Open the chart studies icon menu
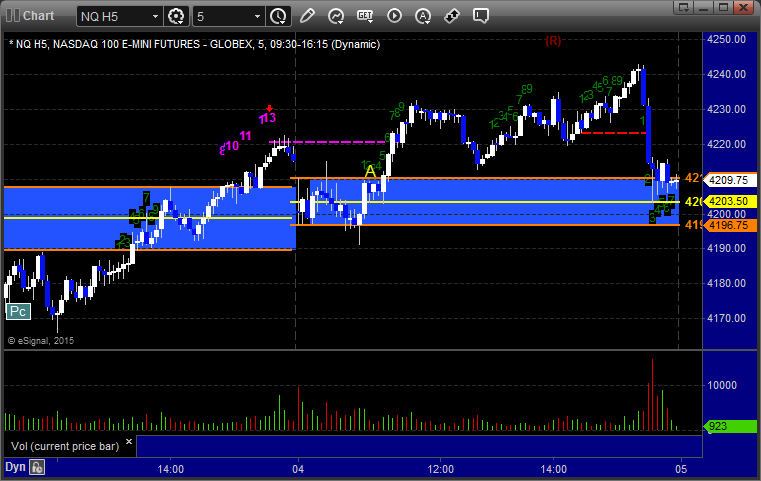This screenshot has width=761, height=481. 336,16
